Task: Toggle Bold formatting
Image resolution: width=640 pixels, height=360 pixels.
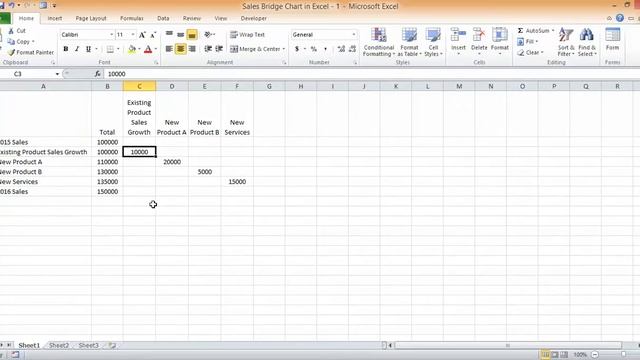Action: tap(66, 49)
